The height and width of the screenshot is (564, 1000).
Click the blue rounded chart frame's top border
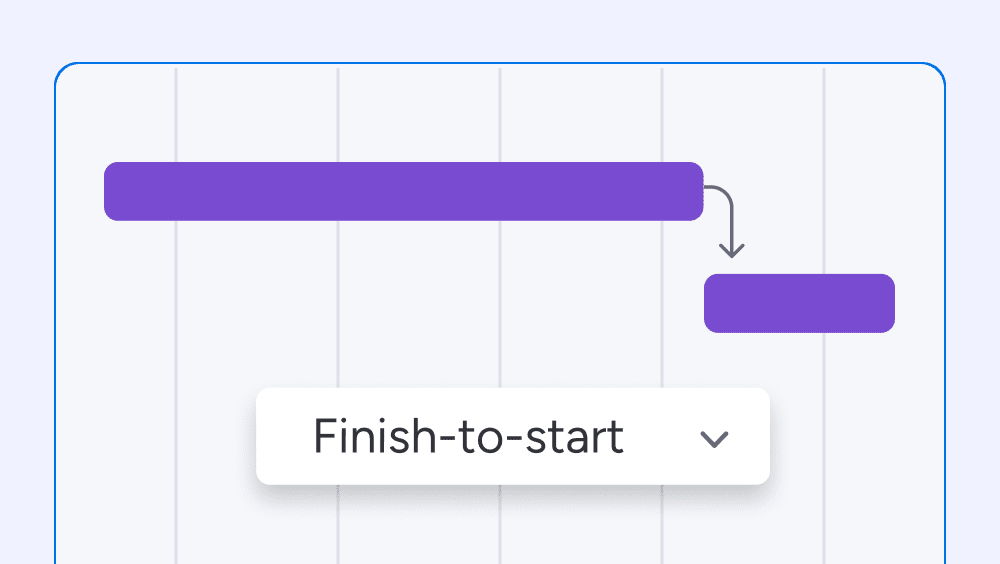tap(500, 63)
